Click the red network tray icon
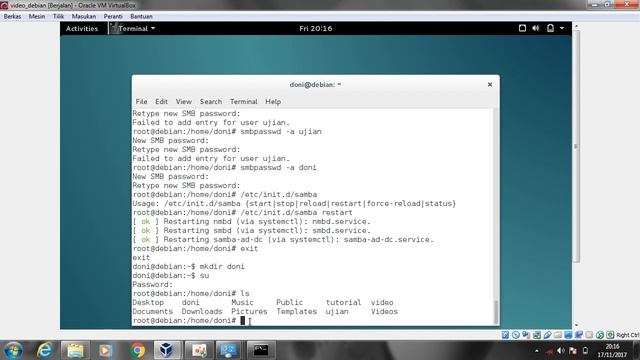640x360 pixels. point(550,351)
